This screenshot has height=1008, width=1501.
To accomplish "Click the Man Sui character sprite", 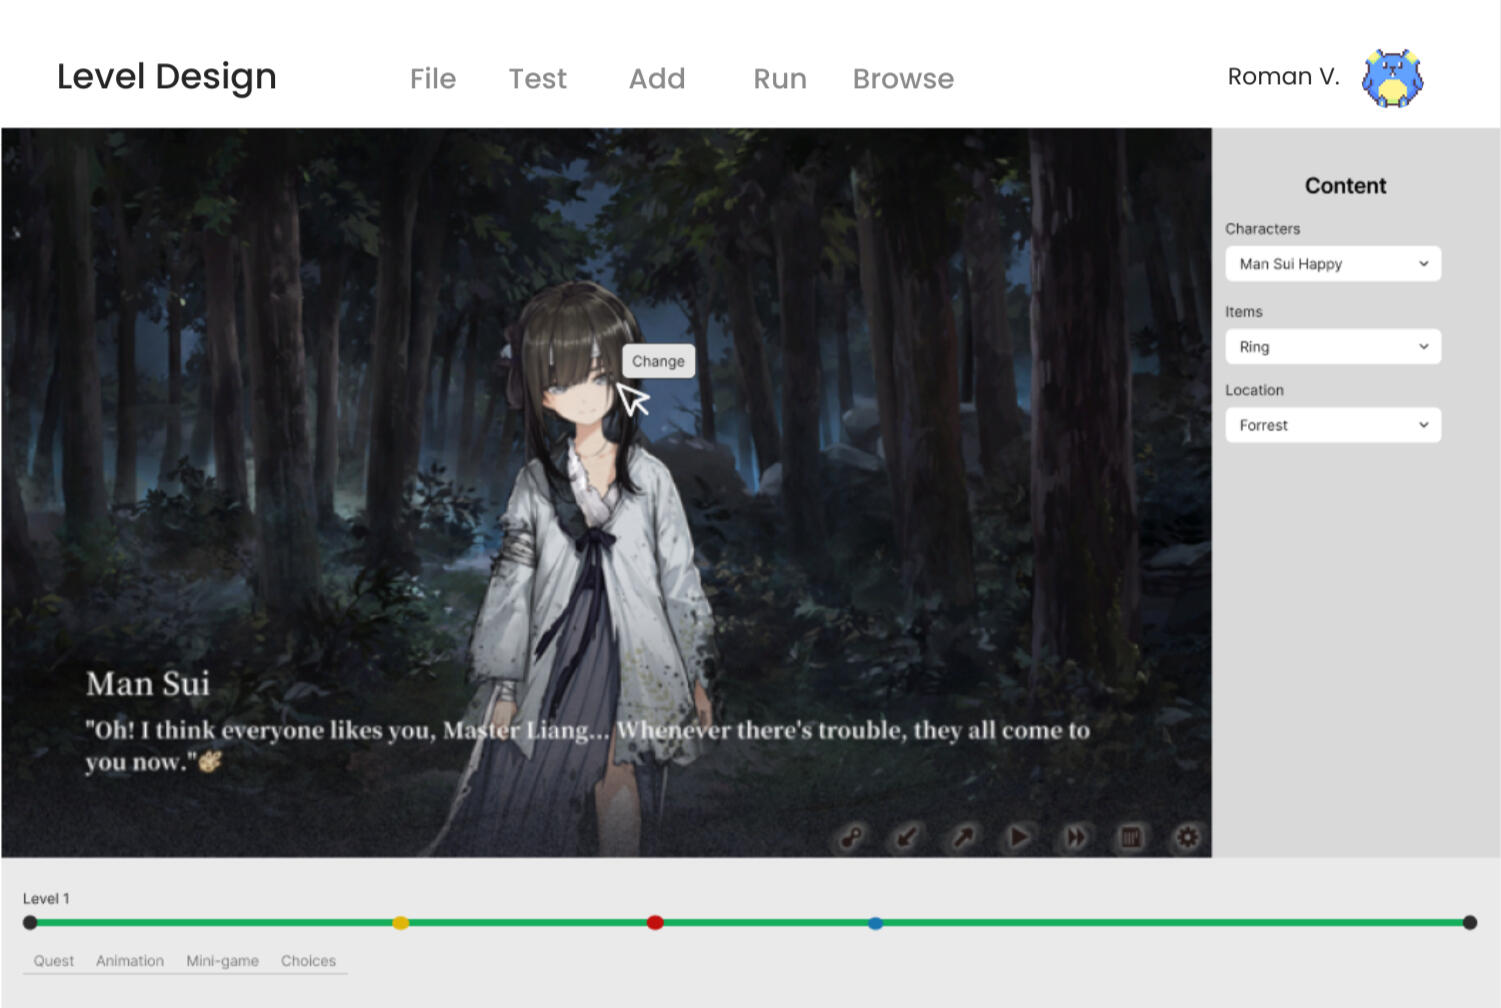I will tap(590, 570).
